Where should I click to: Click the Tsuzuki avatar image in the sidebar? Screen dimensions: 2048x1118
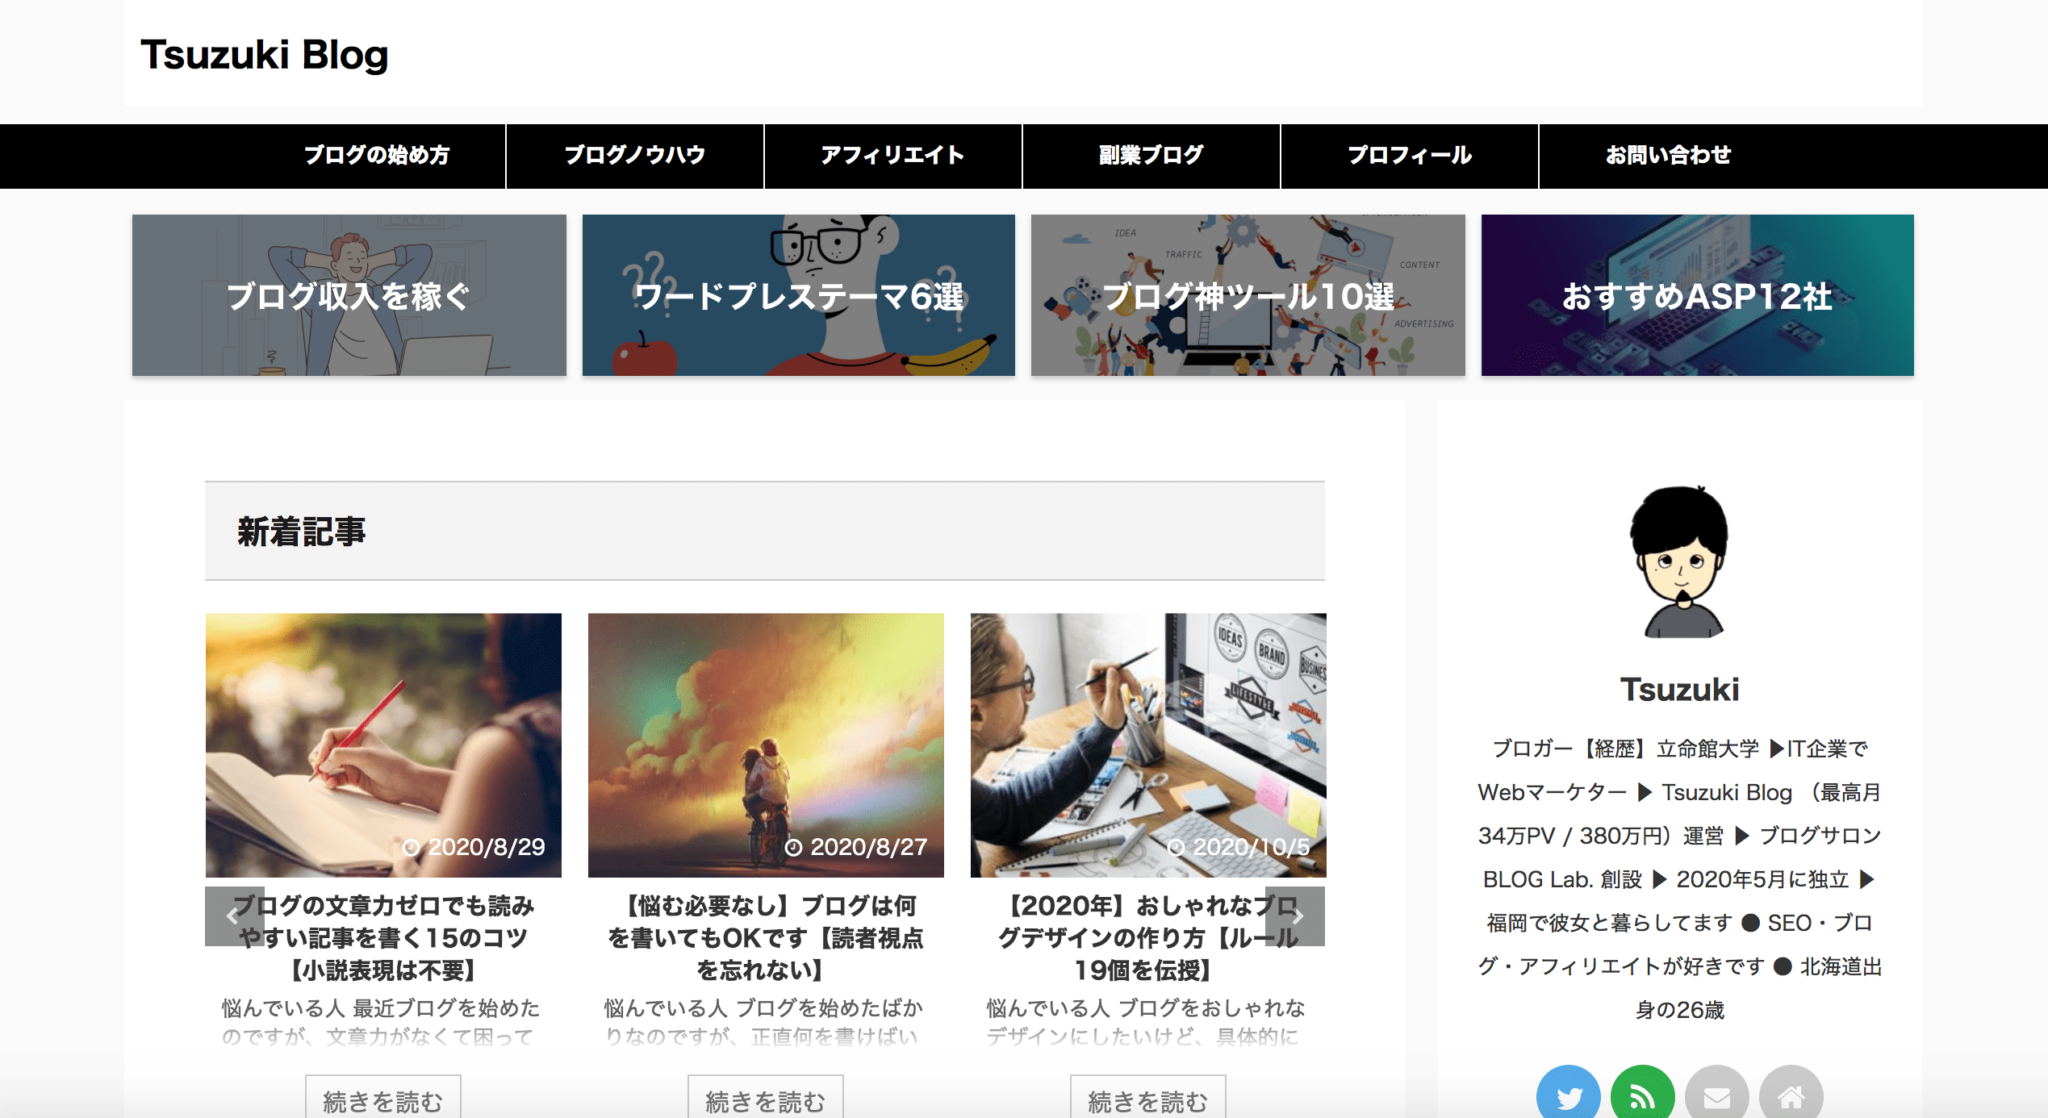pos(1680,560)
